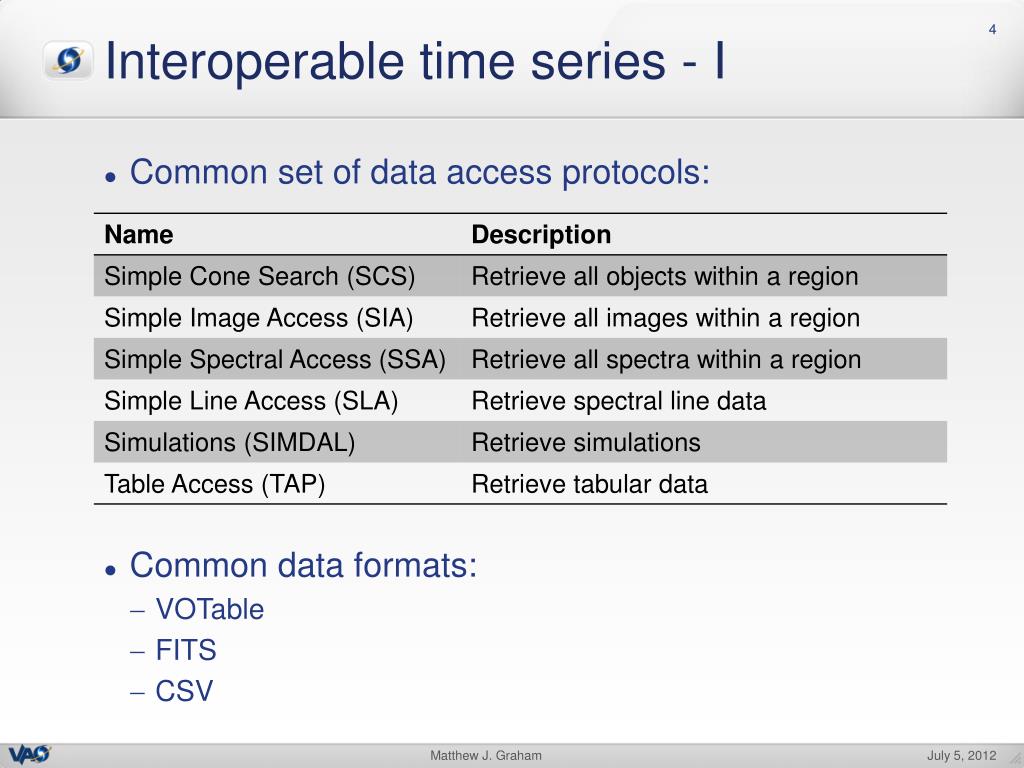This screenshot has width=1024, height=768.
Task: Click the VAO logo in the footer
Action: click(29, 754)
